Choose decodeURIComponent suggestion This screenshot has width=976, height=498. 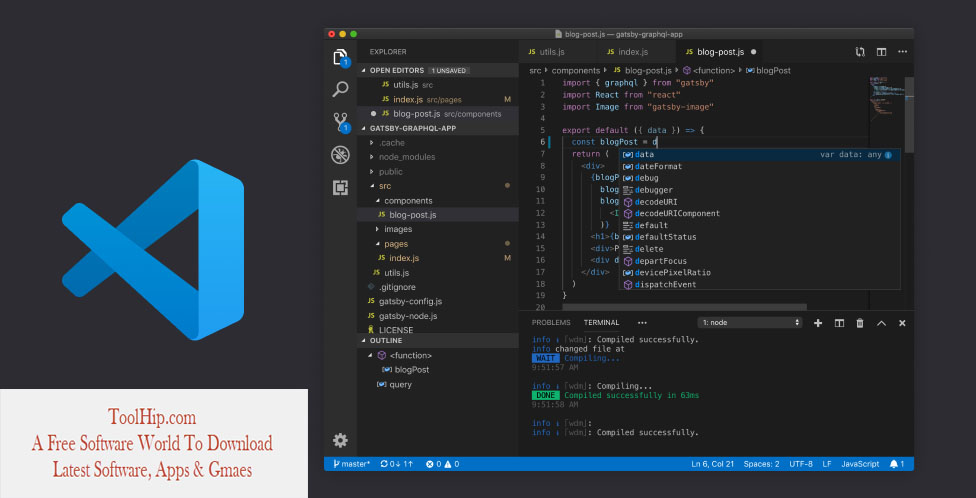click(759, 214)
